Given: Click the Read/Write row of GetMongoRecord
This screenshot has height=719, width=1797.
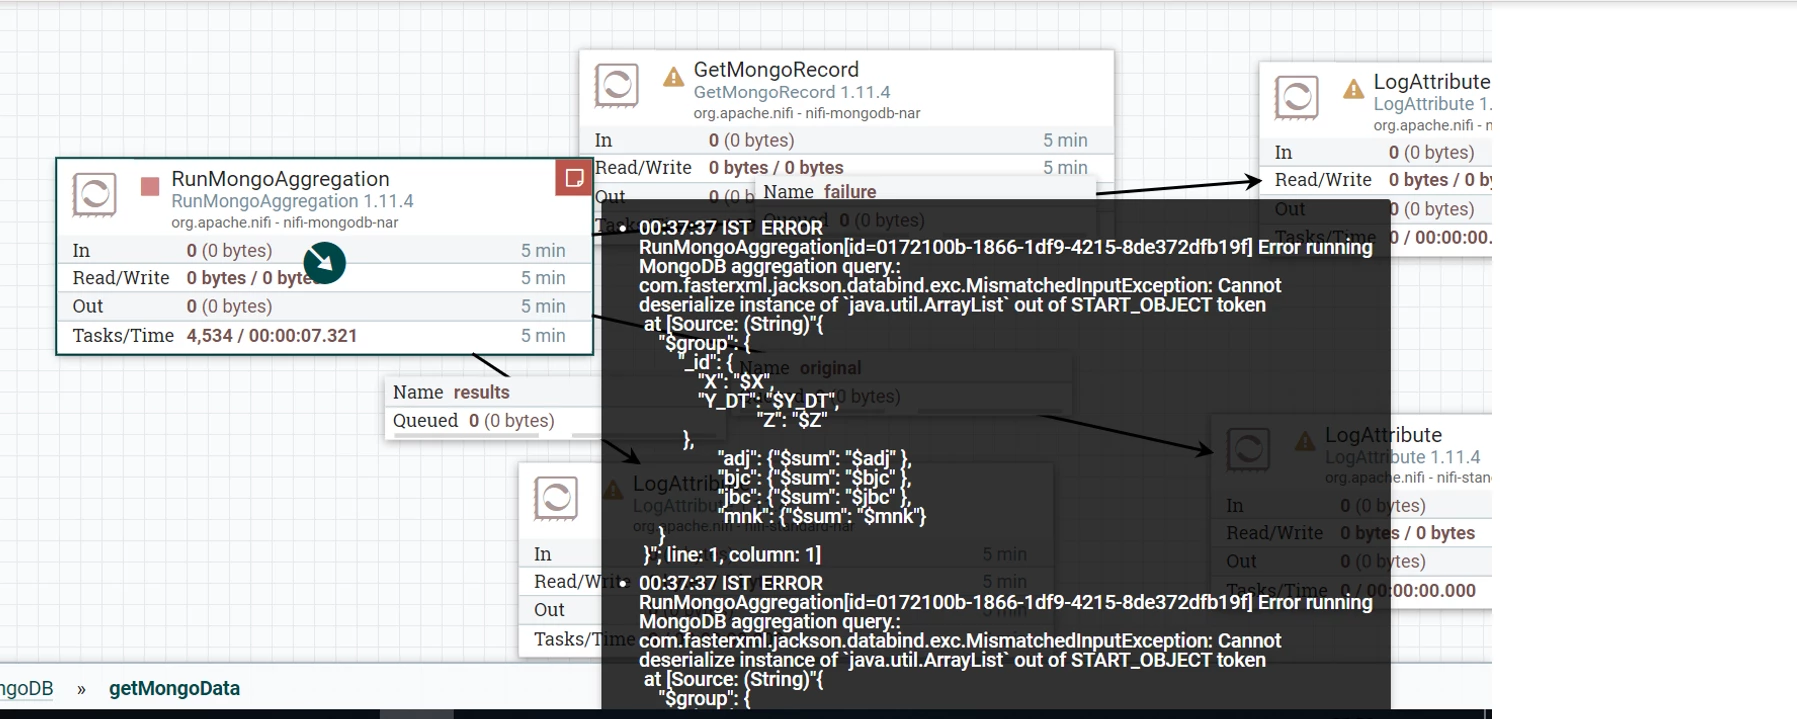Looking at the screenshot, I should click(x=846, y=168).
